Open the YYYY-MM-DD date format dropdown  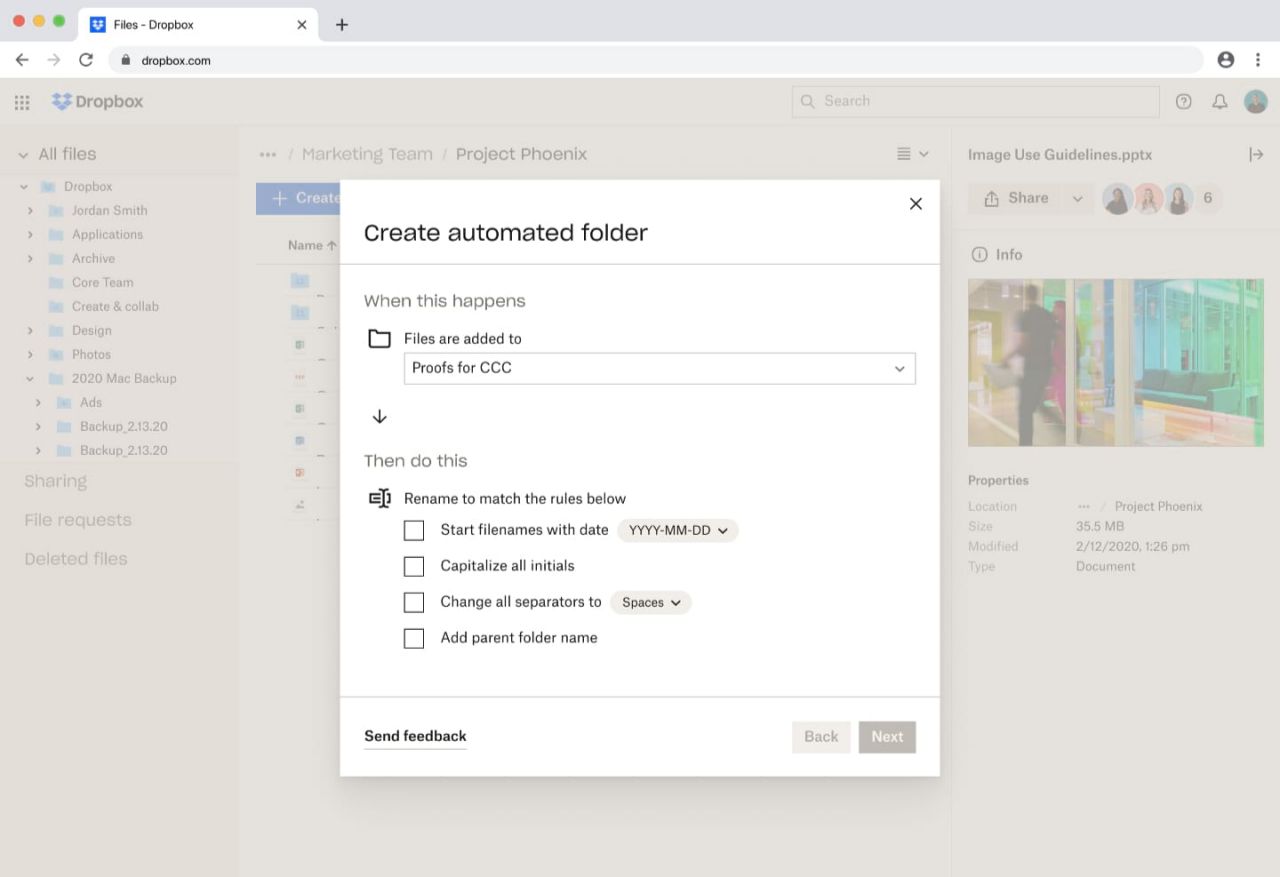click(x=677, y=531)
